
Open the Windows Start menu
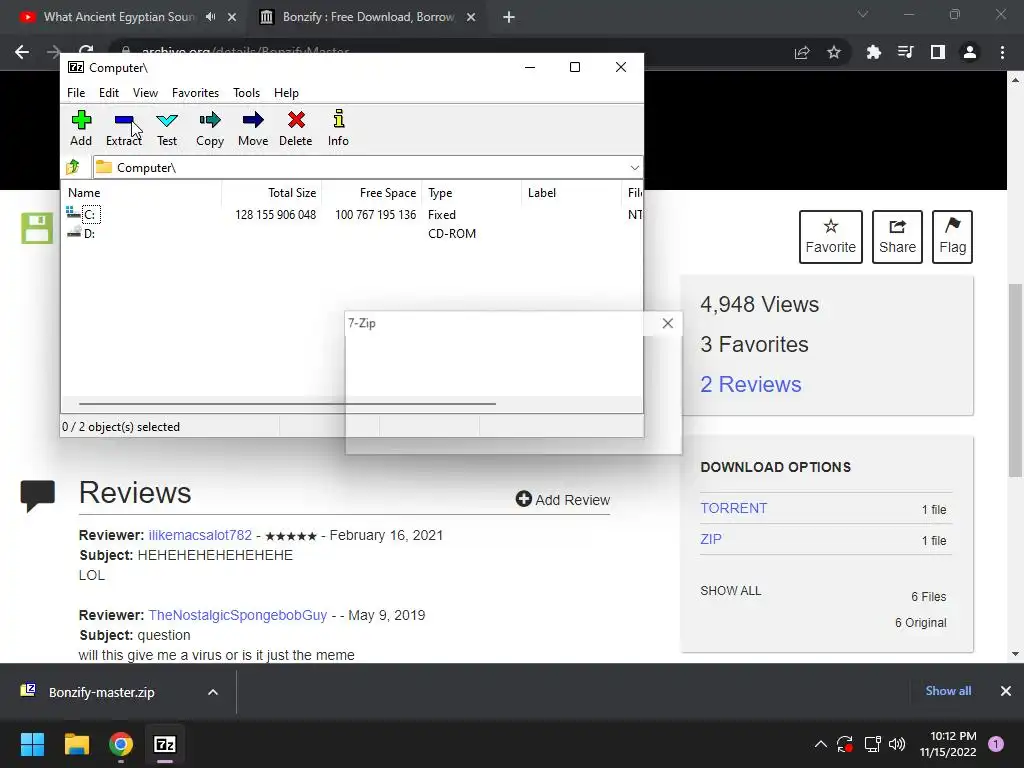32,744
